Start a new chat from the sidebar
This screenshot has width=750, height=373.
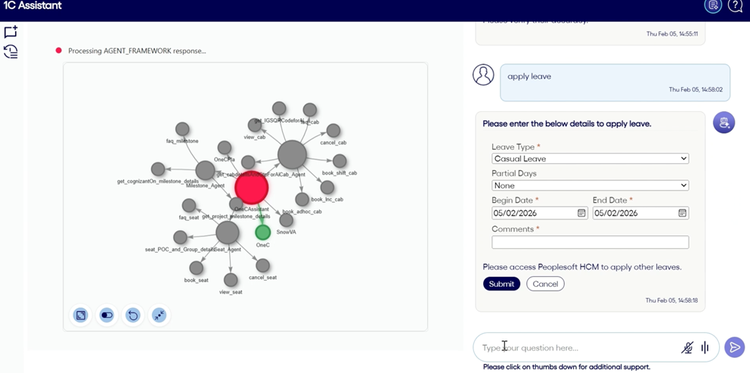point(11,32)
